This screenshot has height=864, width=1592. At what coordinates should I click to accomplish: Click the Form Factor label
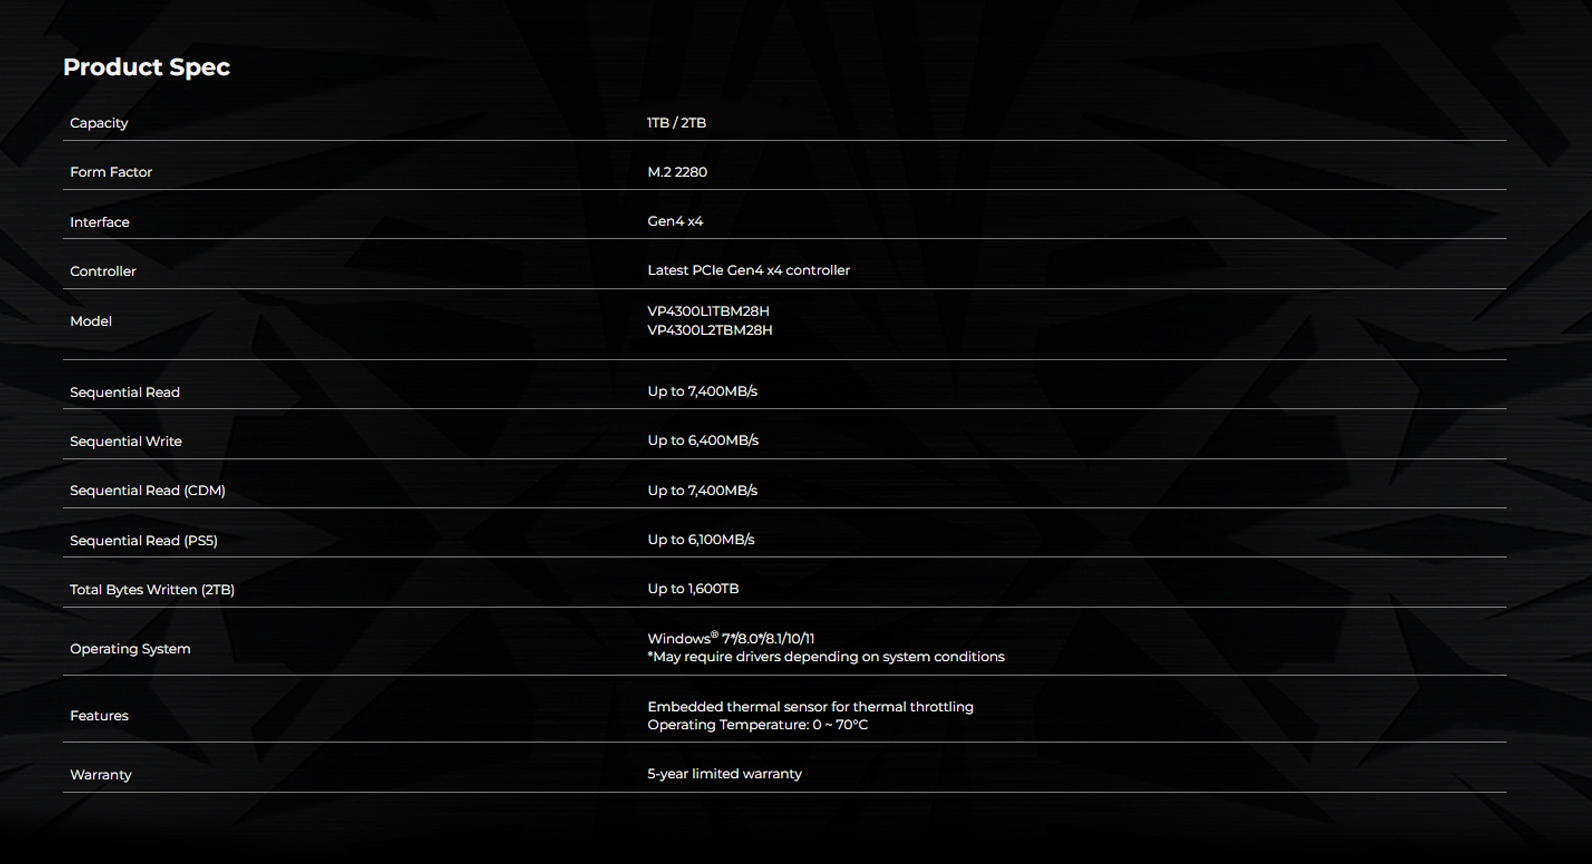tap(111, 172)
